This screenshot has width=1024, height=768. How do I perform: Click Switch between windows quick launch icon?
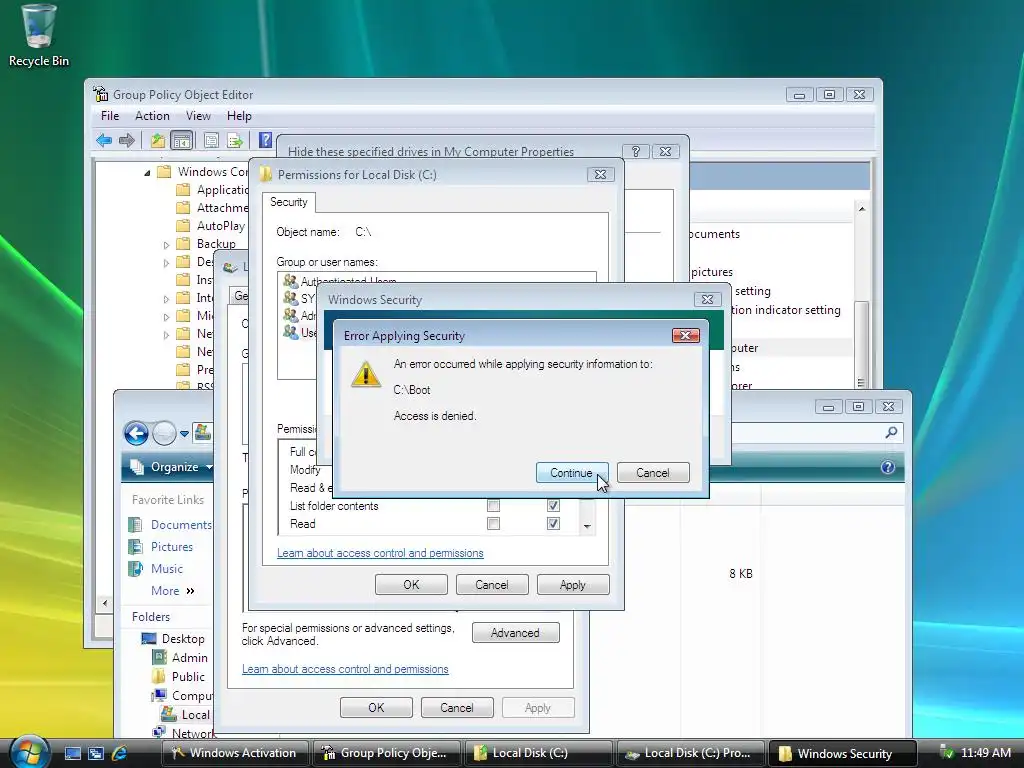pyautogui.click(x=96, y=753)
